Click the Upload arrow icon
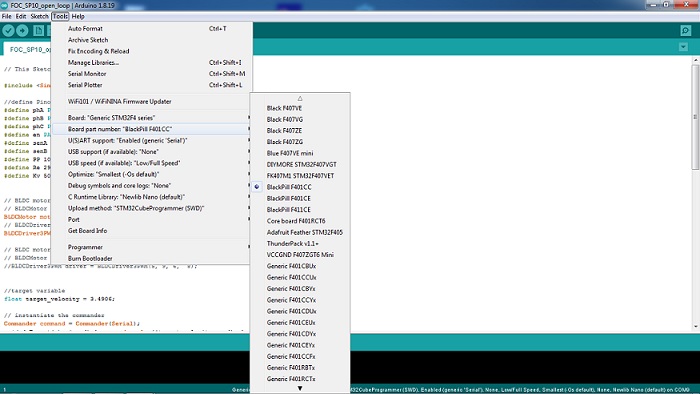The image size is (700, 394). point(22,30)
